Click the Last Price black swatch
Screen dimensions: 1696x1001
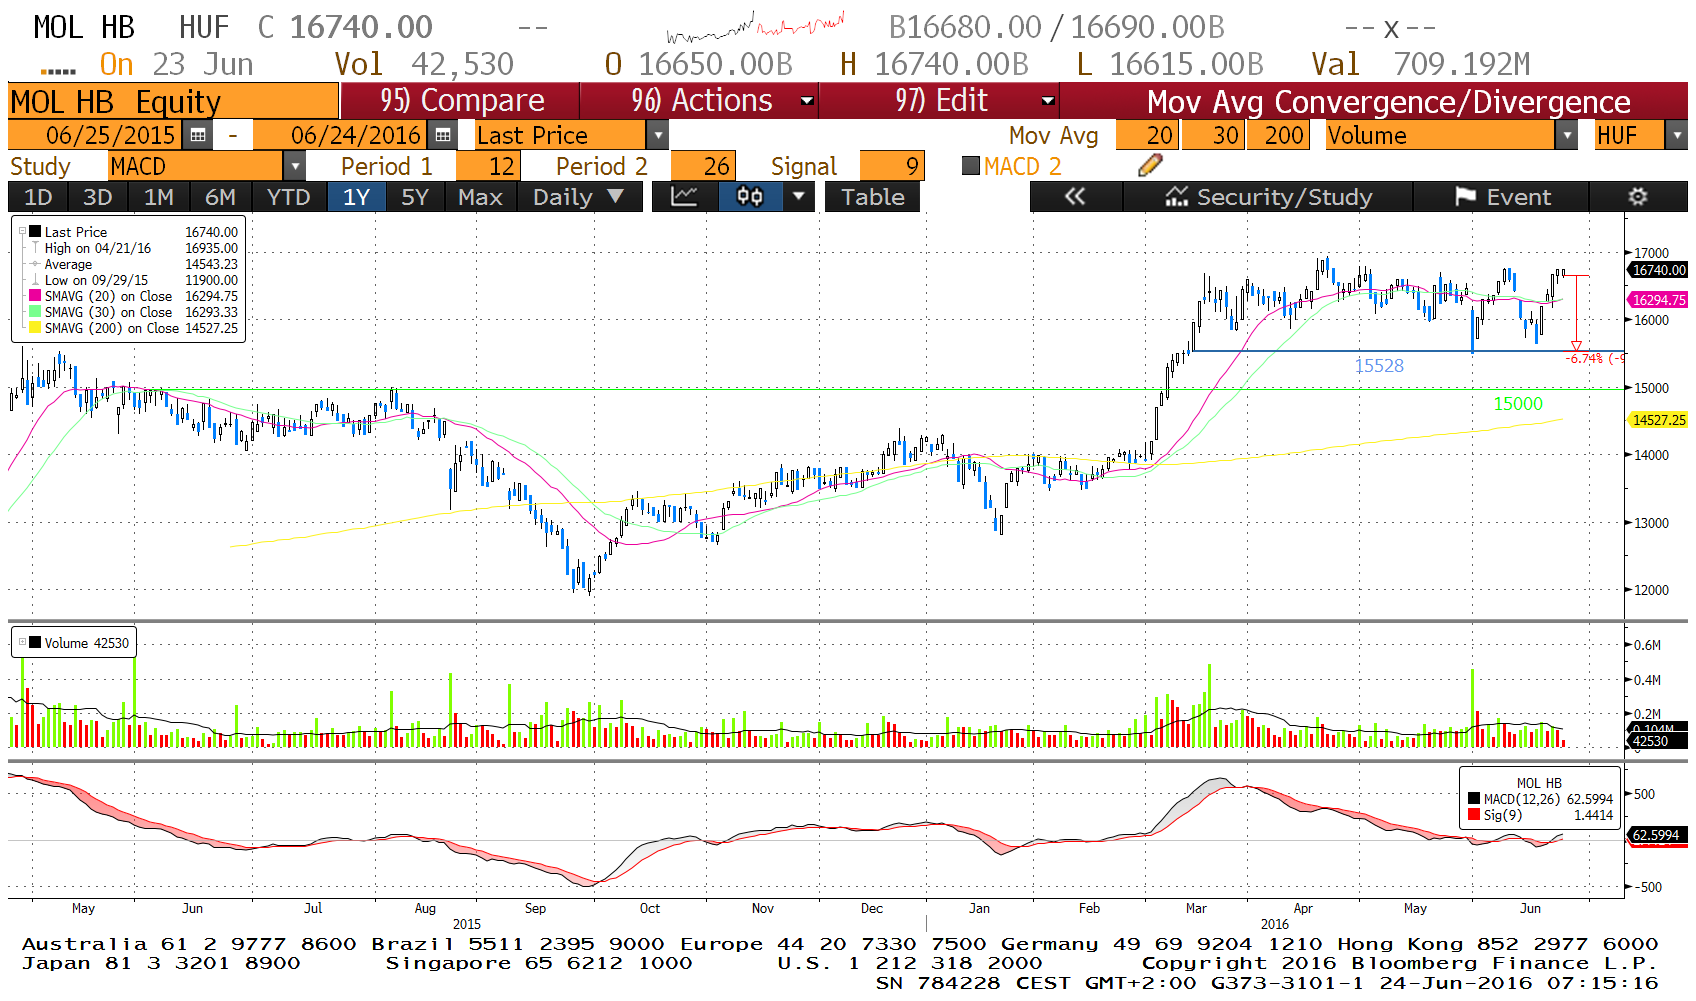[35, 232]
